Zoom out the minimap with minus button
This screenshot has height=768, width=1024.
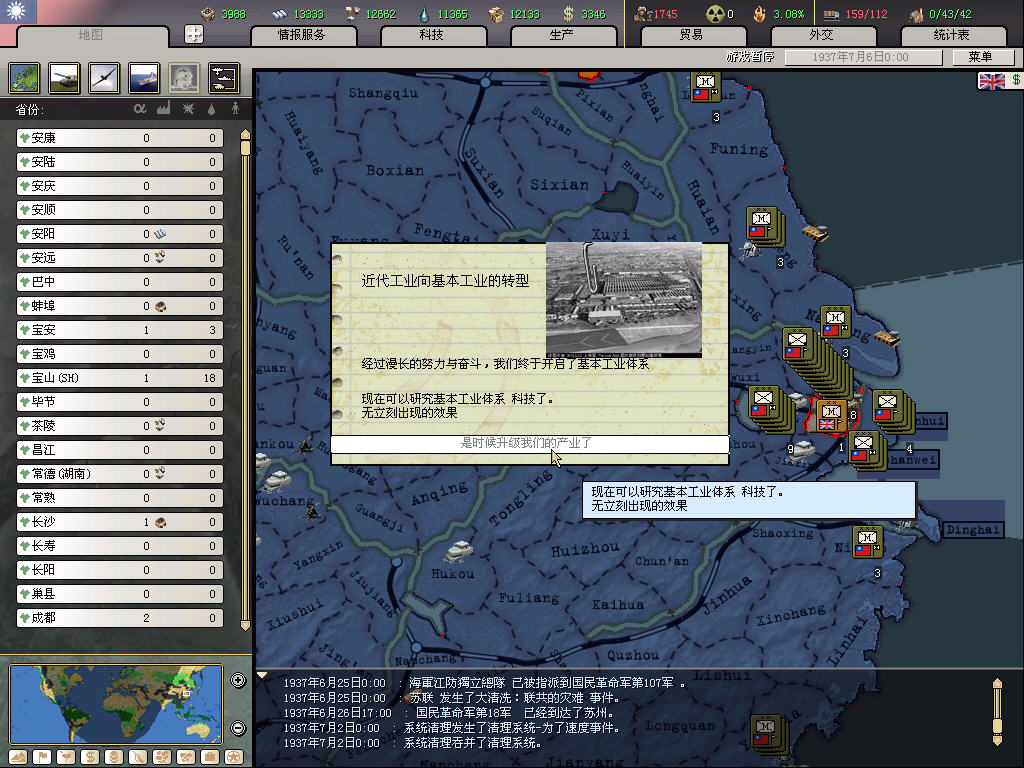(x=238, y=728)
